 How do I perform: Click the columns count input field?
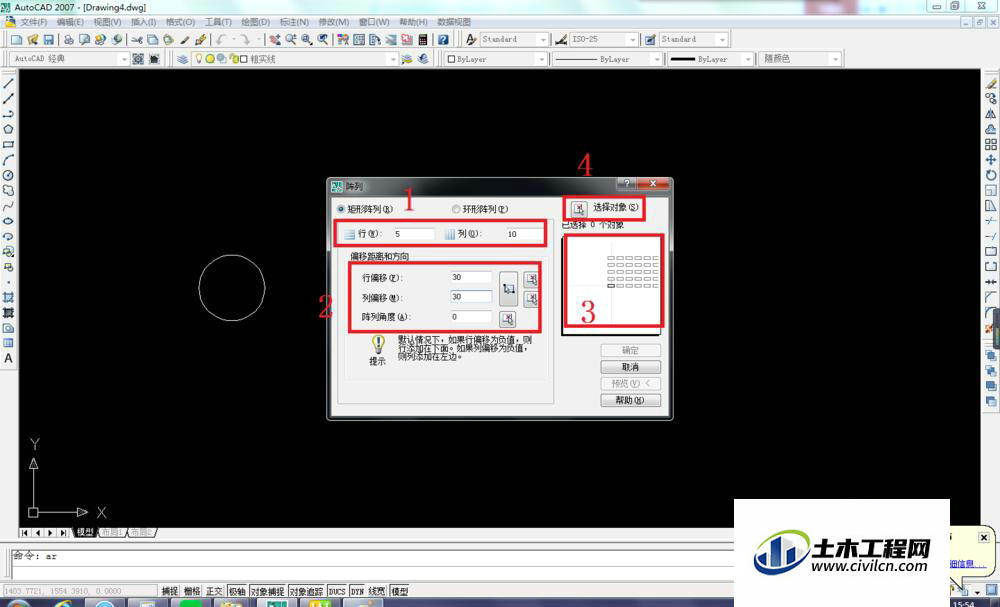coord(524,234)
